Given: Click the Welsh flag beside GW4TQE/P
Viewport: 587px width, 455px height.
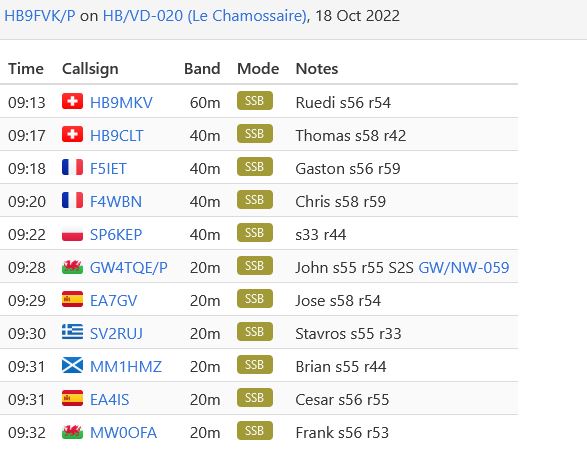Looking at the screenshot, I should point(72,267).
